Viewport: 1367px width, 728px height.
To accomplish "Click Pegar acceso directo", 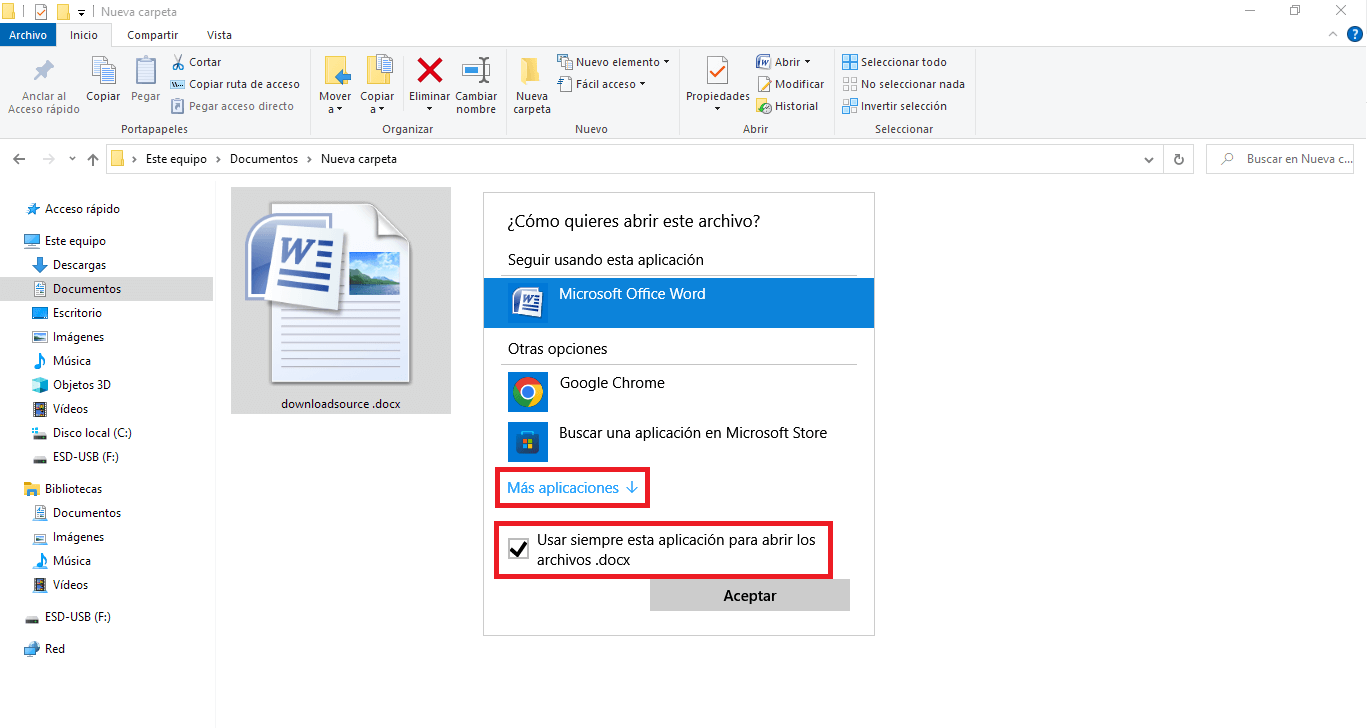I will pos(232,106).
